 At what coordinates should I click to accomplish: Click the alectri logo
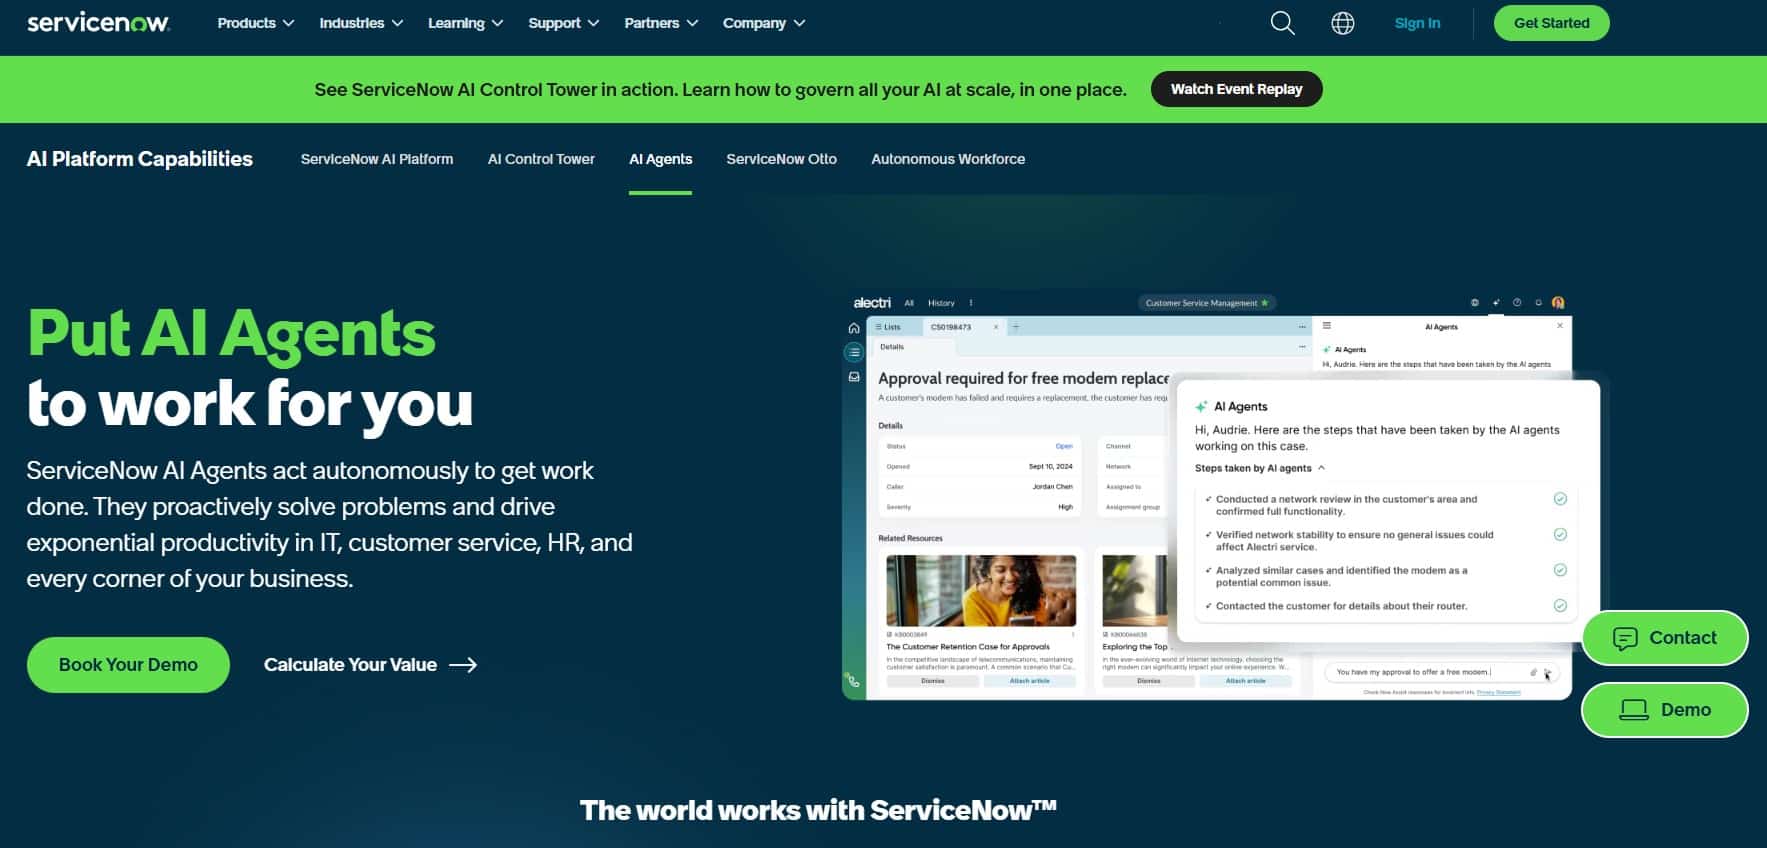(x=872, y=303)
